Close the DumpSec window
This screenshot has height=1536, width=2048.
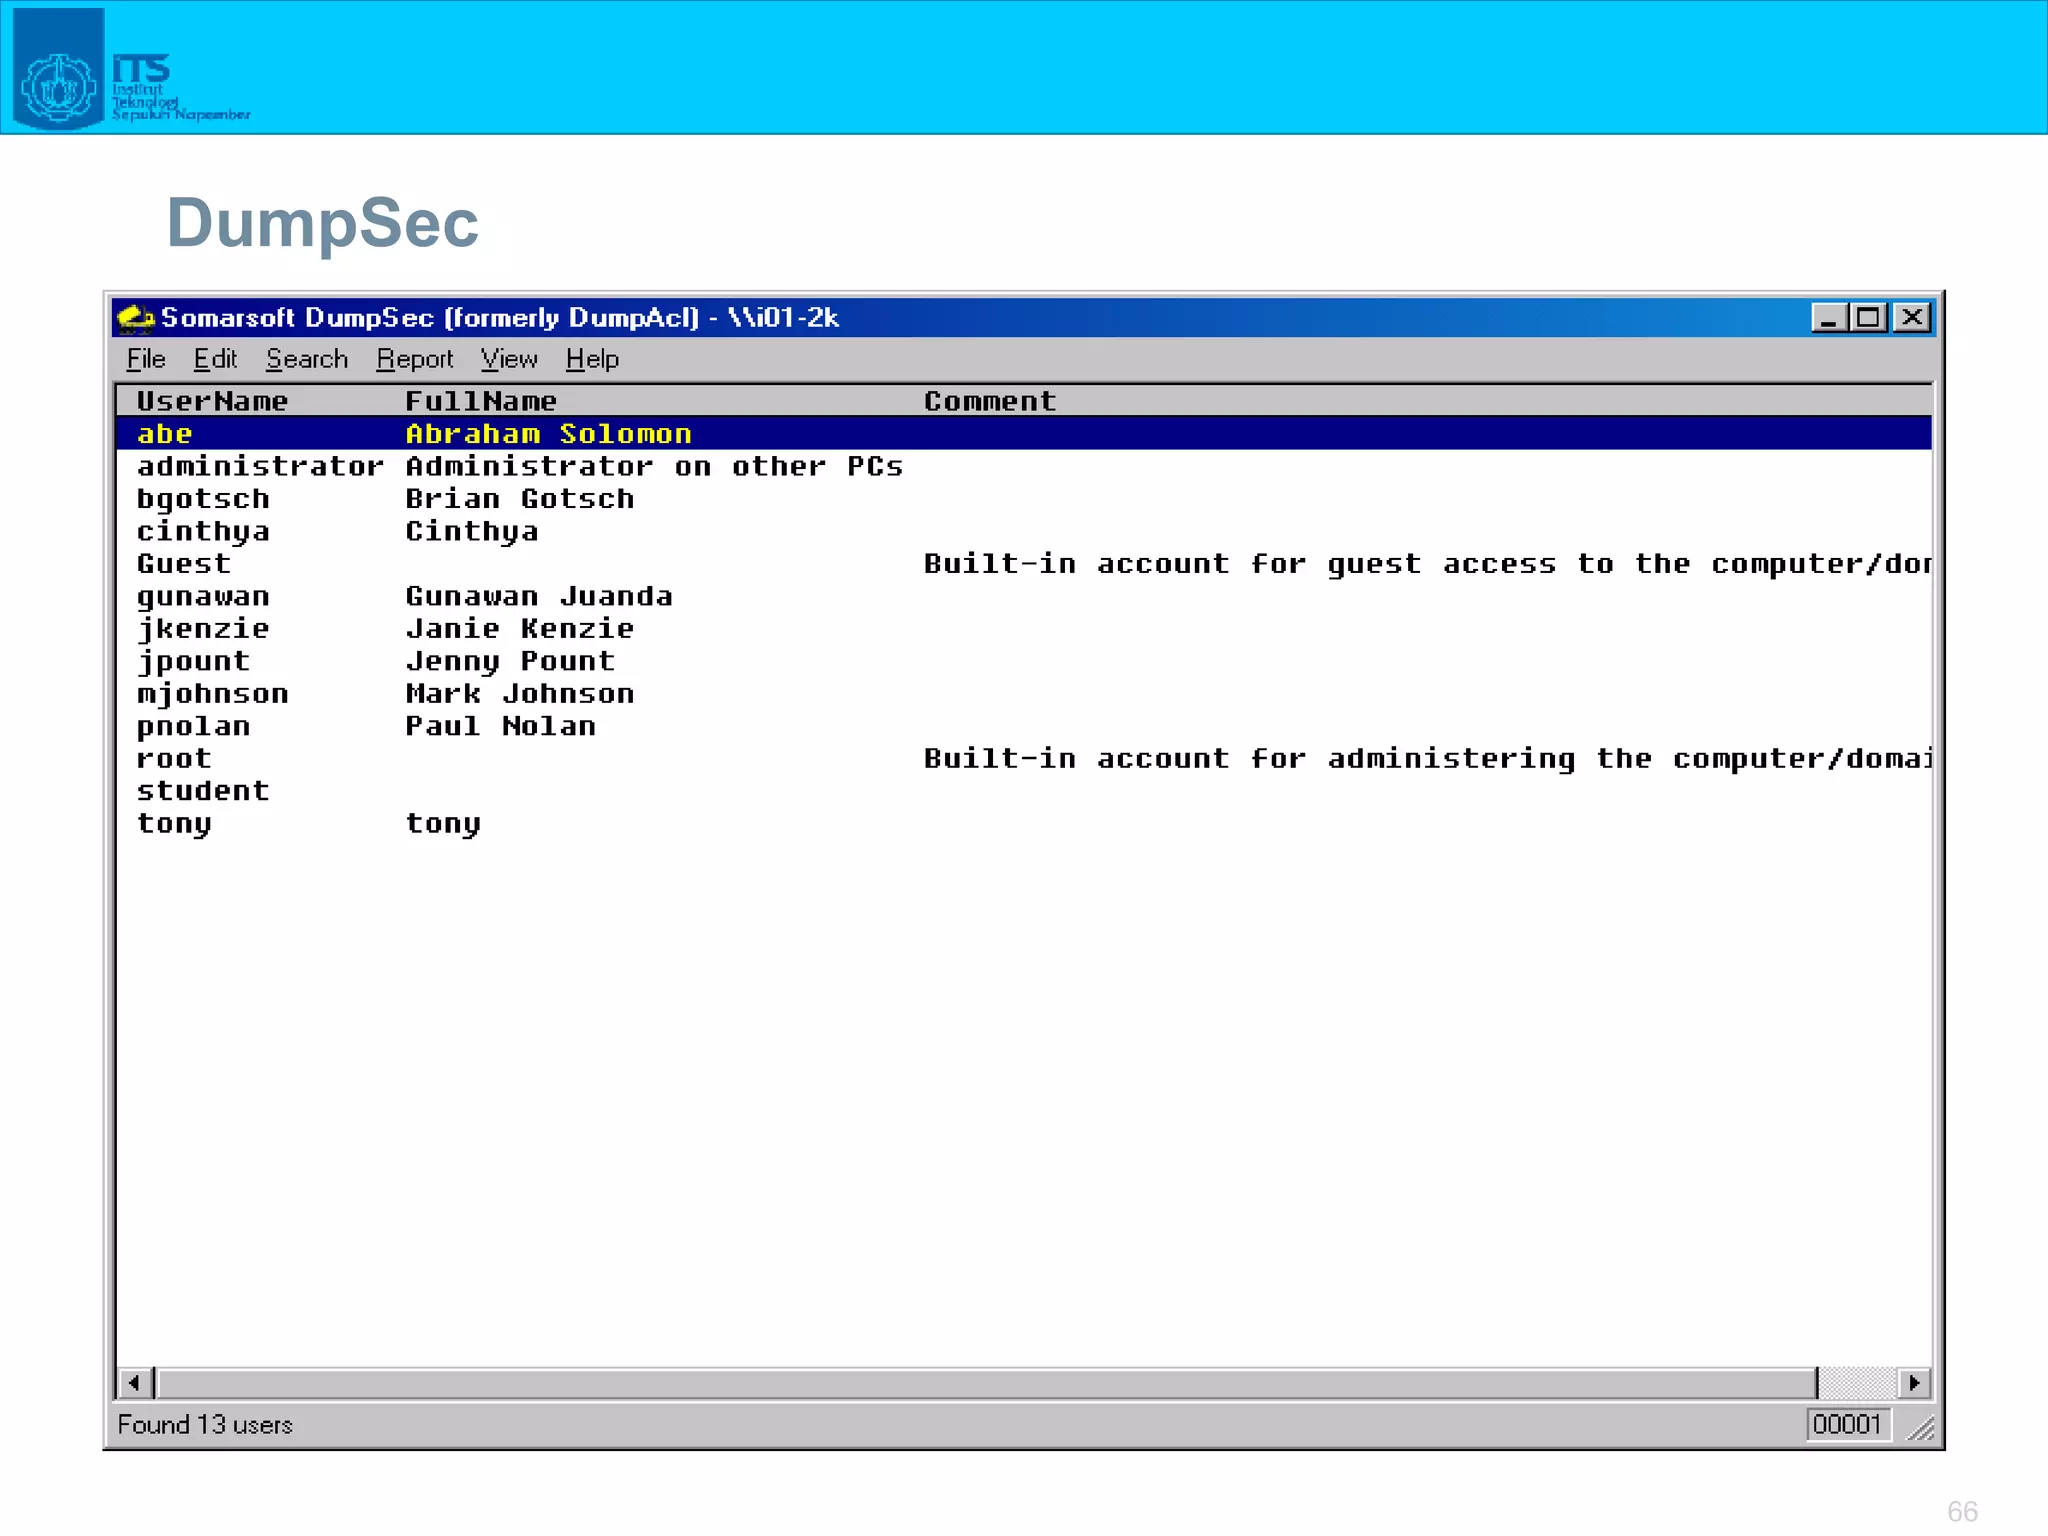click(x=1912, y=318)
